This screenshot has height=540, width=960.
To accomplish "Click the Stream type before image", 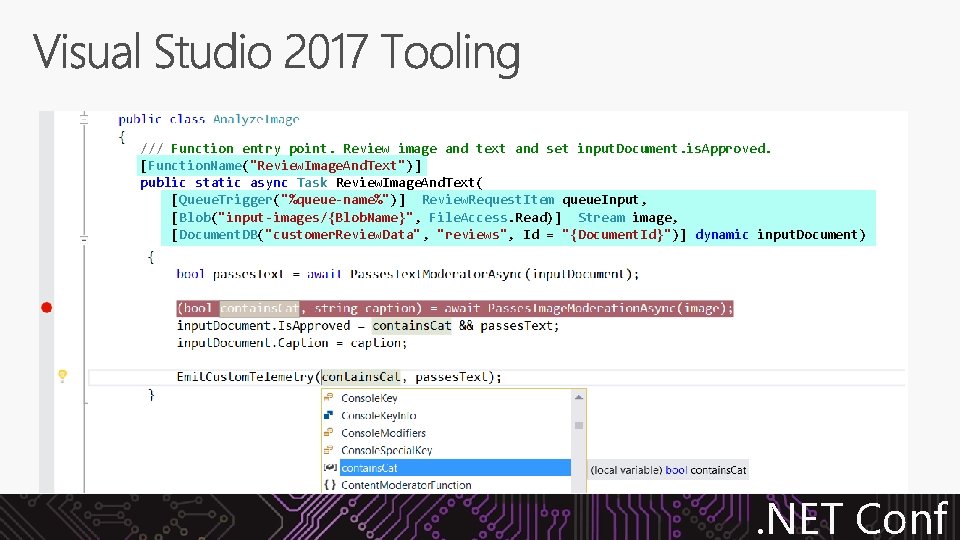I will pos(601,217).
